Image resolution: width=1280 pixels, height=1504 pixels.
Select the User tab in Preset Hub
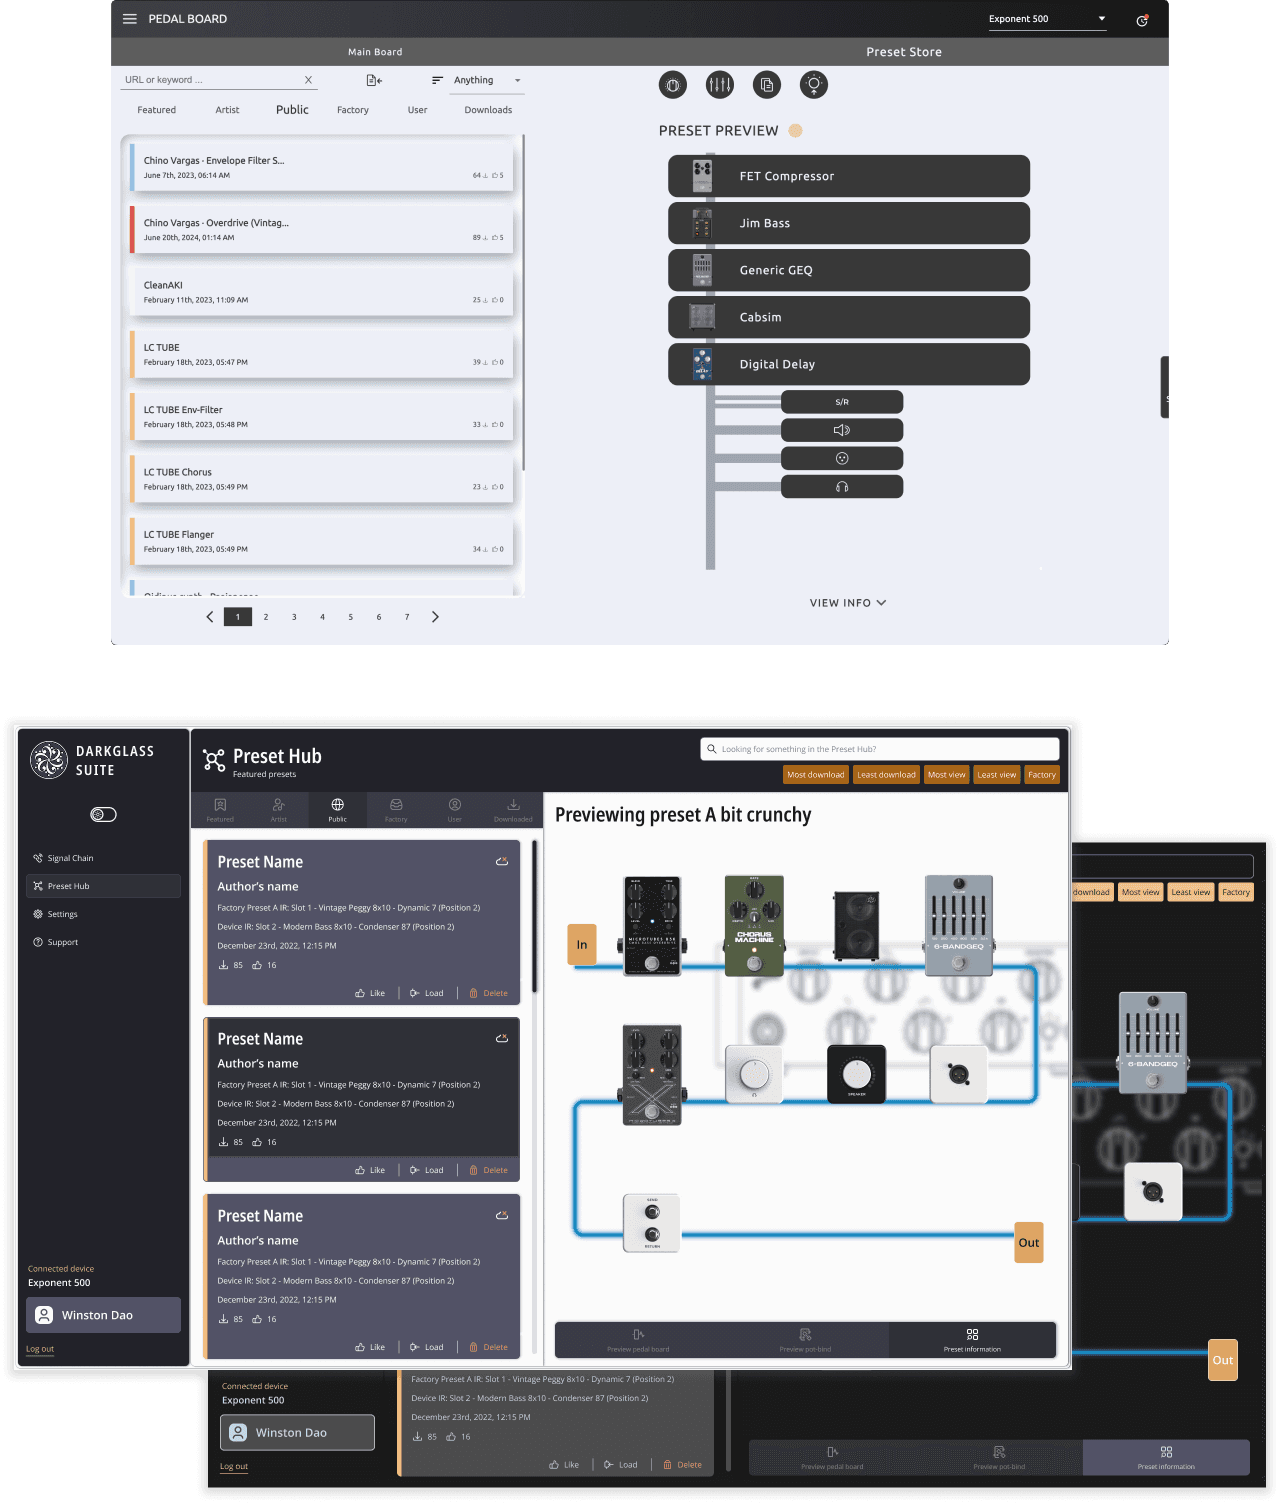455,810
